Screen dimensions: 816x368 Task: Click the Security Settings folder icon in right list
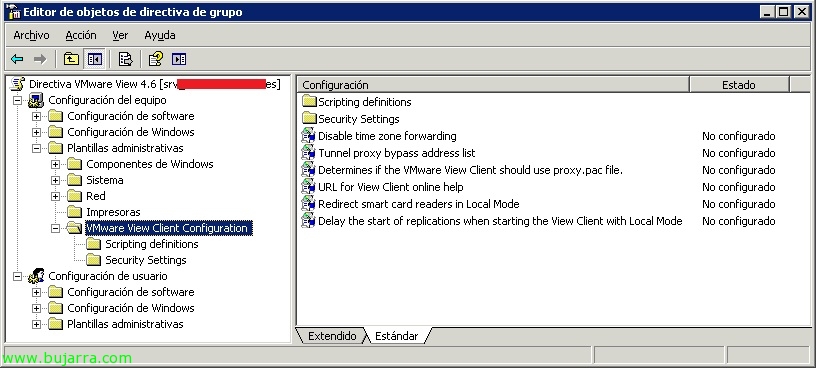point(309,118)
